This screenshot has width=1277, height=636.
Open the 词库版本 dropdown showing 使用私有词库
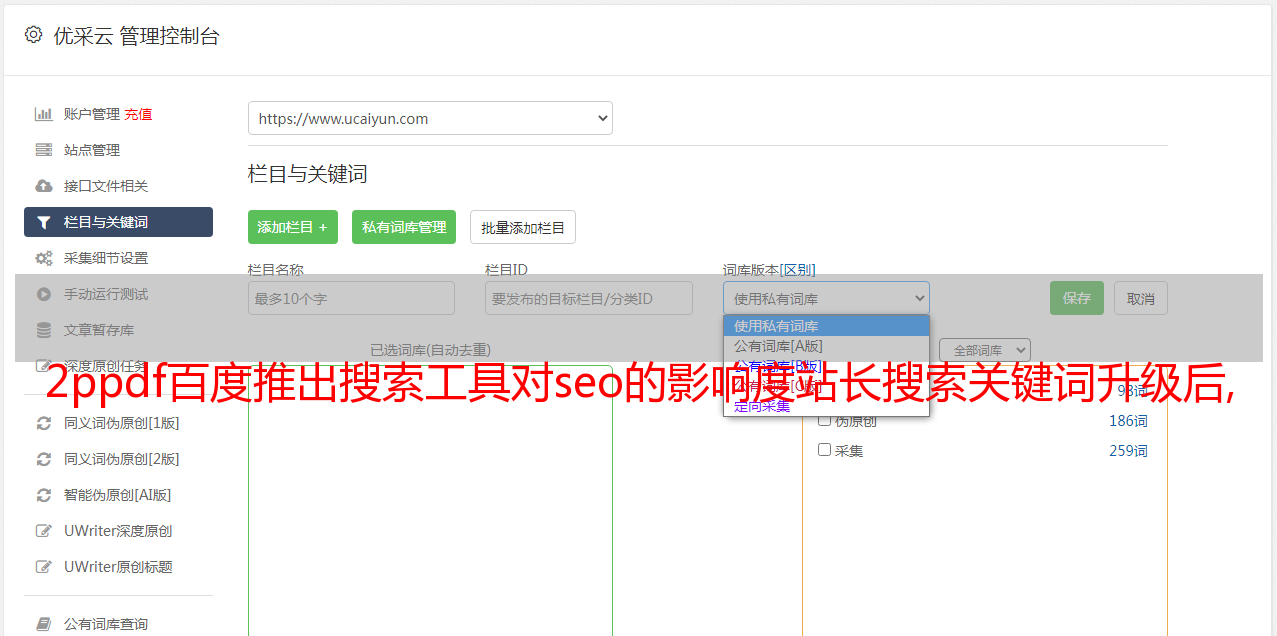pos(826,298)
